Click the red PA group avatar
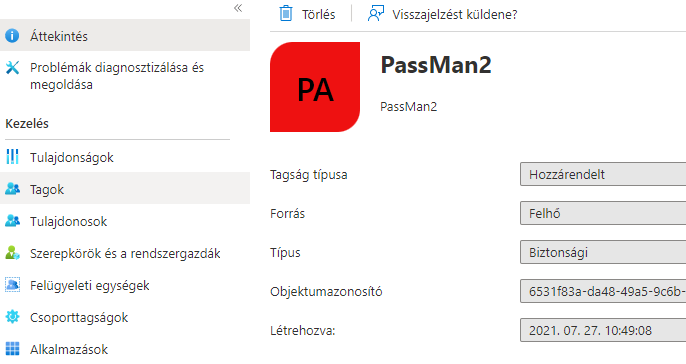The height and width of the screenshot is (364, 686). (x=315, y=87)
